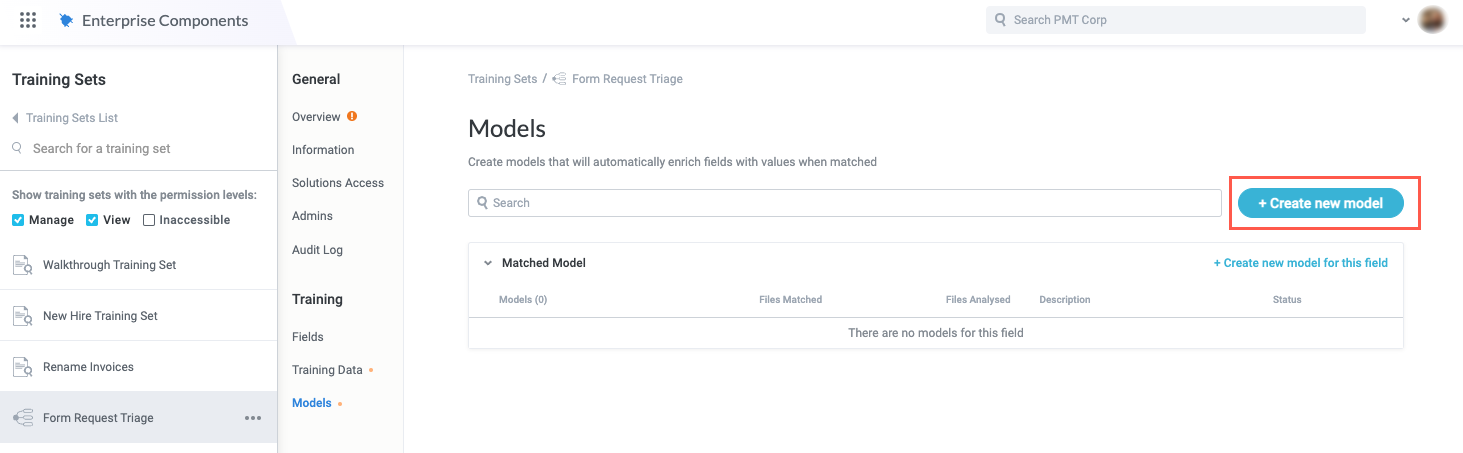This screenshot has height=453, width=1463.
Task: Click Create new model for this field
Action: 1300,263
